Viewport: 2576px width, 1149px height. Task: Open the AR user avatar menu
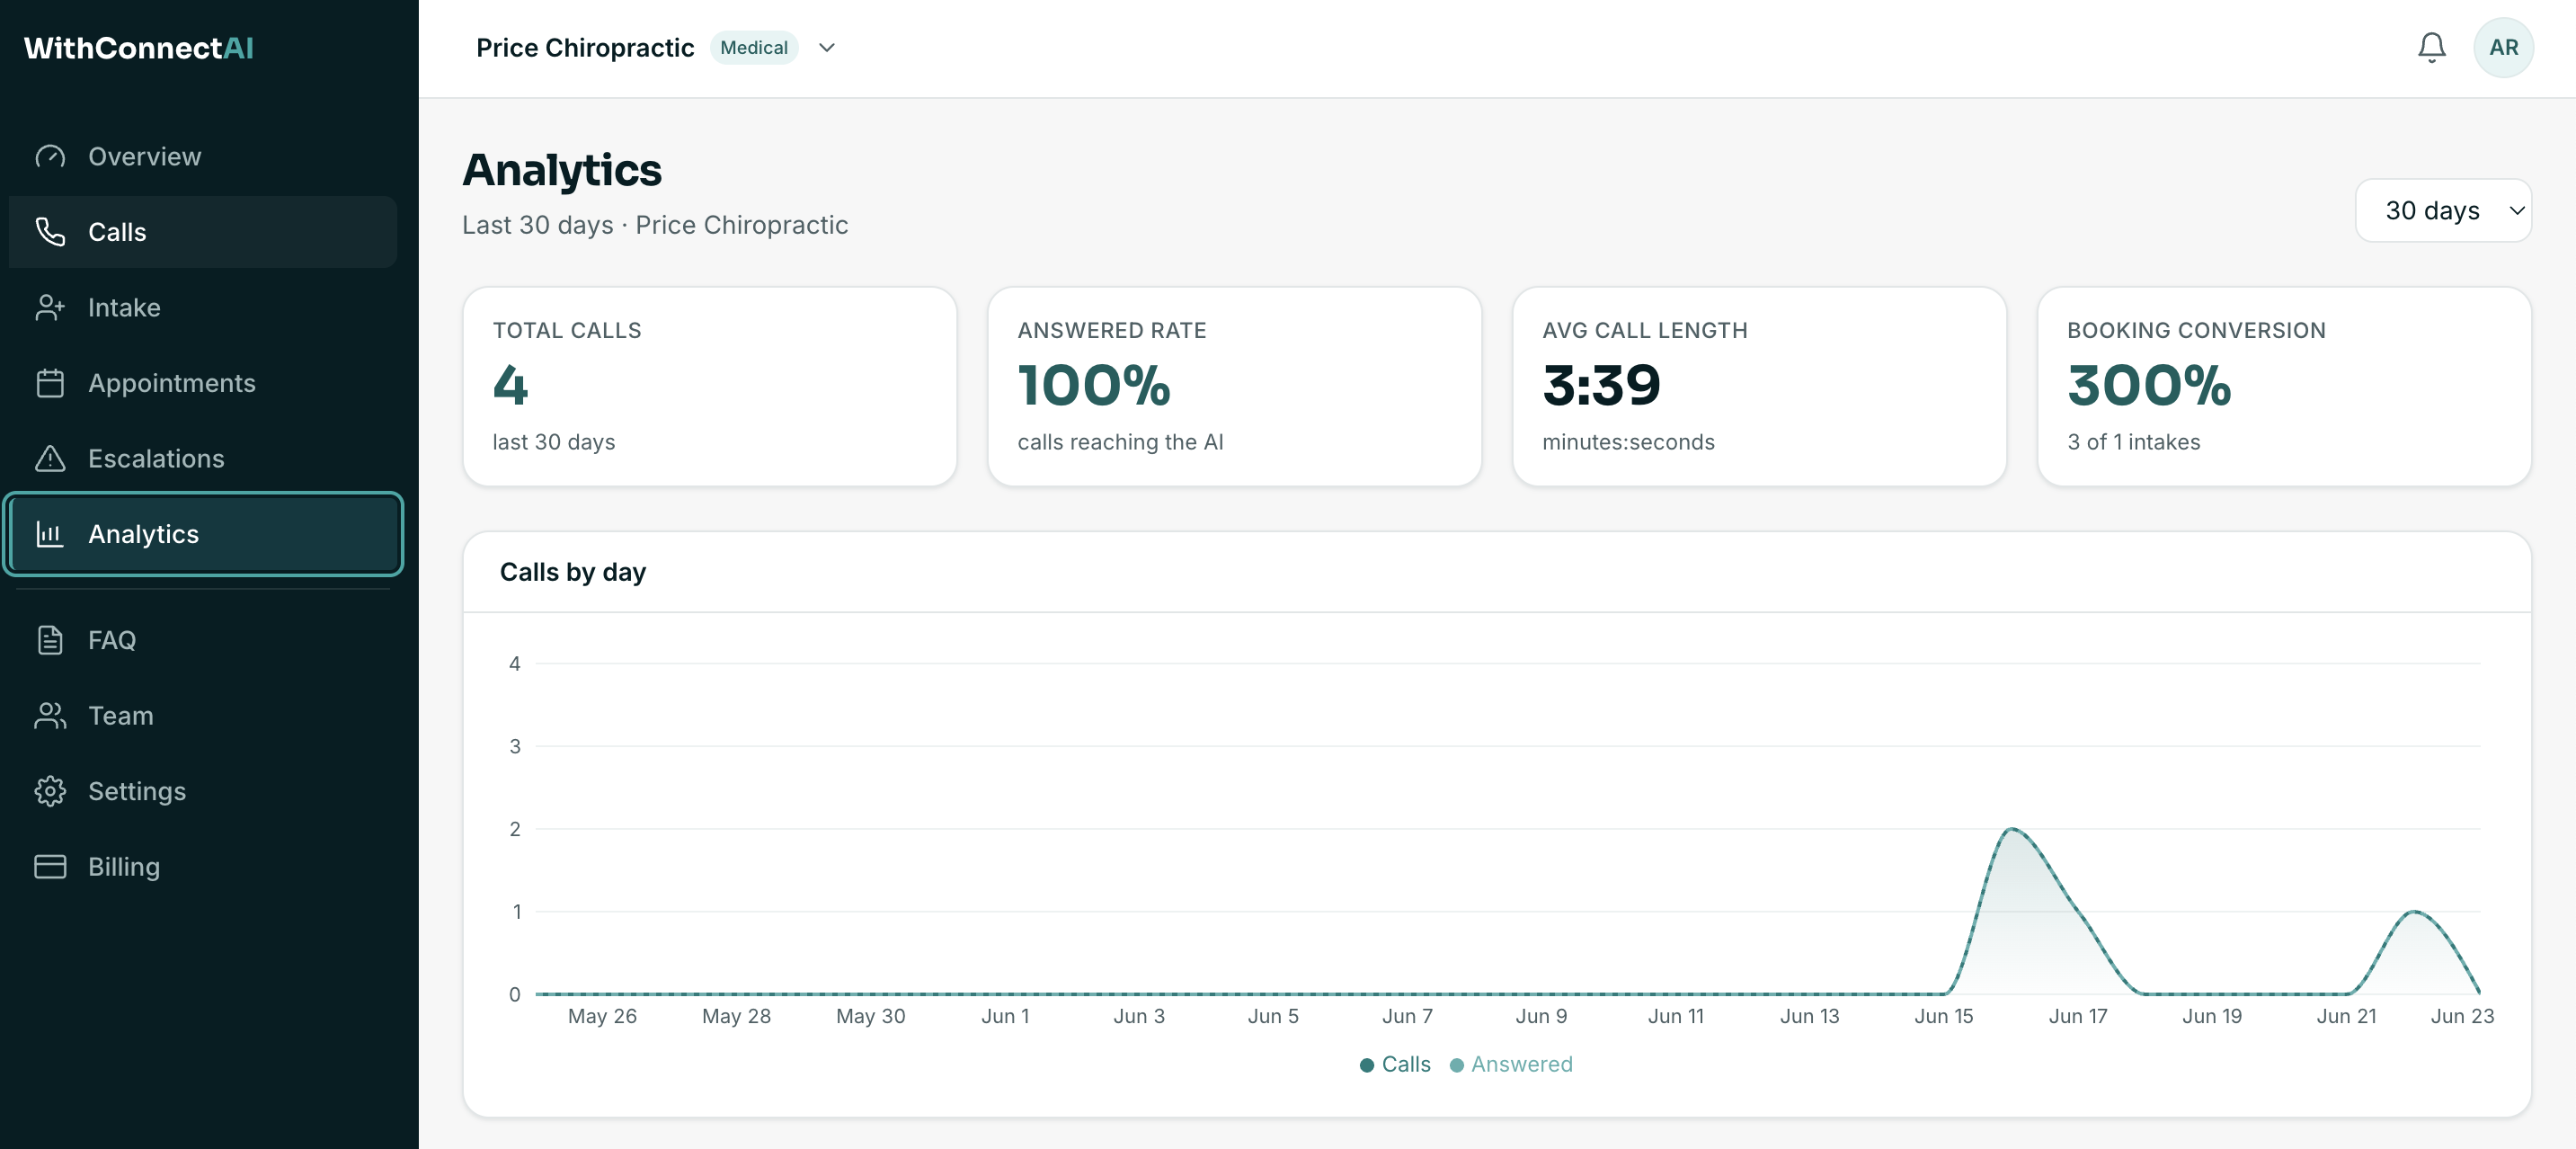click(2503, 48)
